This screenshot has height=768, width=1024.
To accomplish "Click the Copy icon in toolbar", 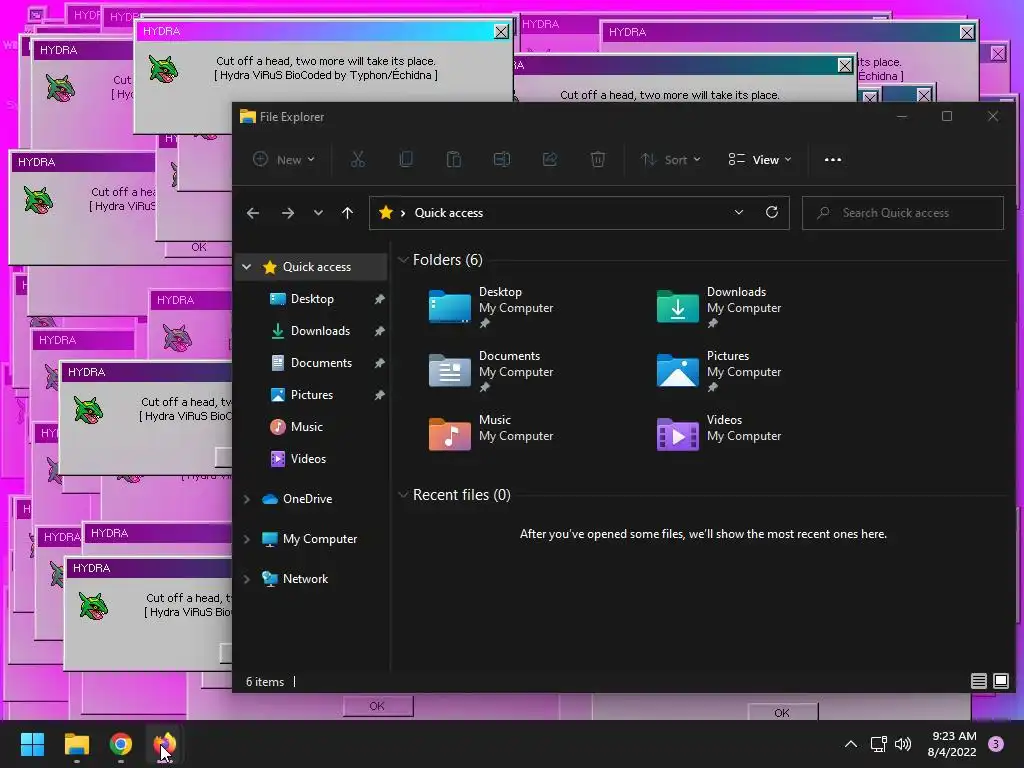I will (406, 159).
